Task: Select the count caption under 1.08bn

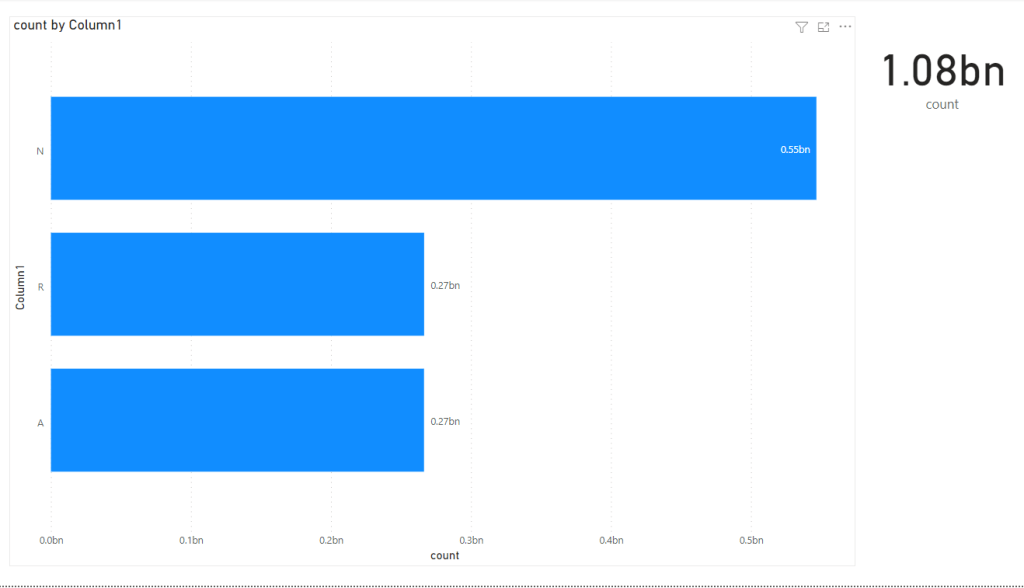Action: [942, 104]
